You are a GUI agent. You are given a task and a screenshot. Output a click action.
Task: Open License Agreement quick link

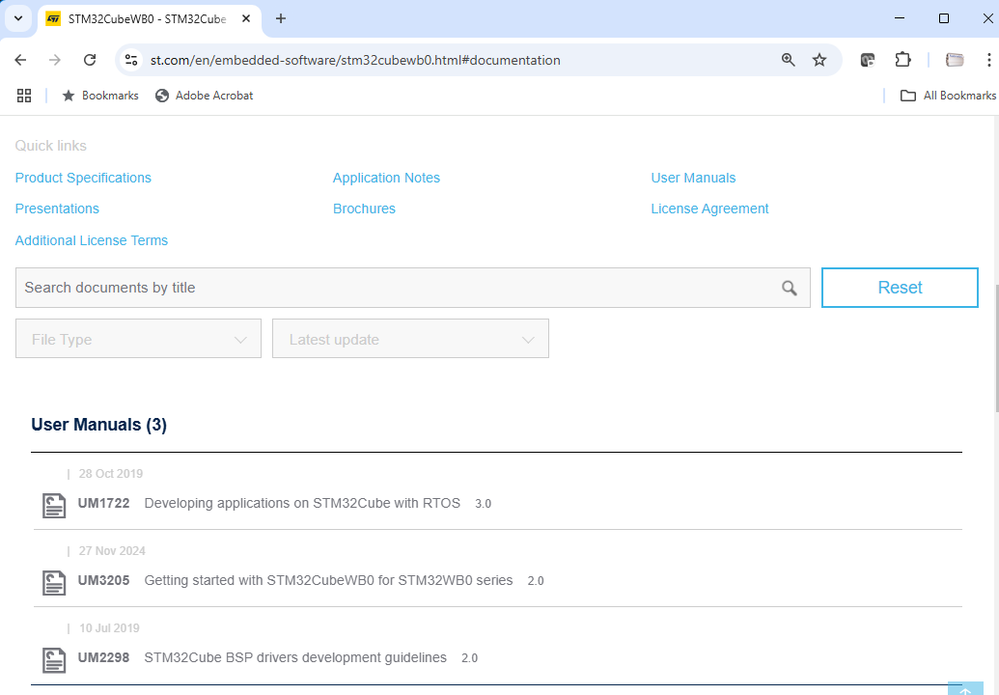click(710, 209)
